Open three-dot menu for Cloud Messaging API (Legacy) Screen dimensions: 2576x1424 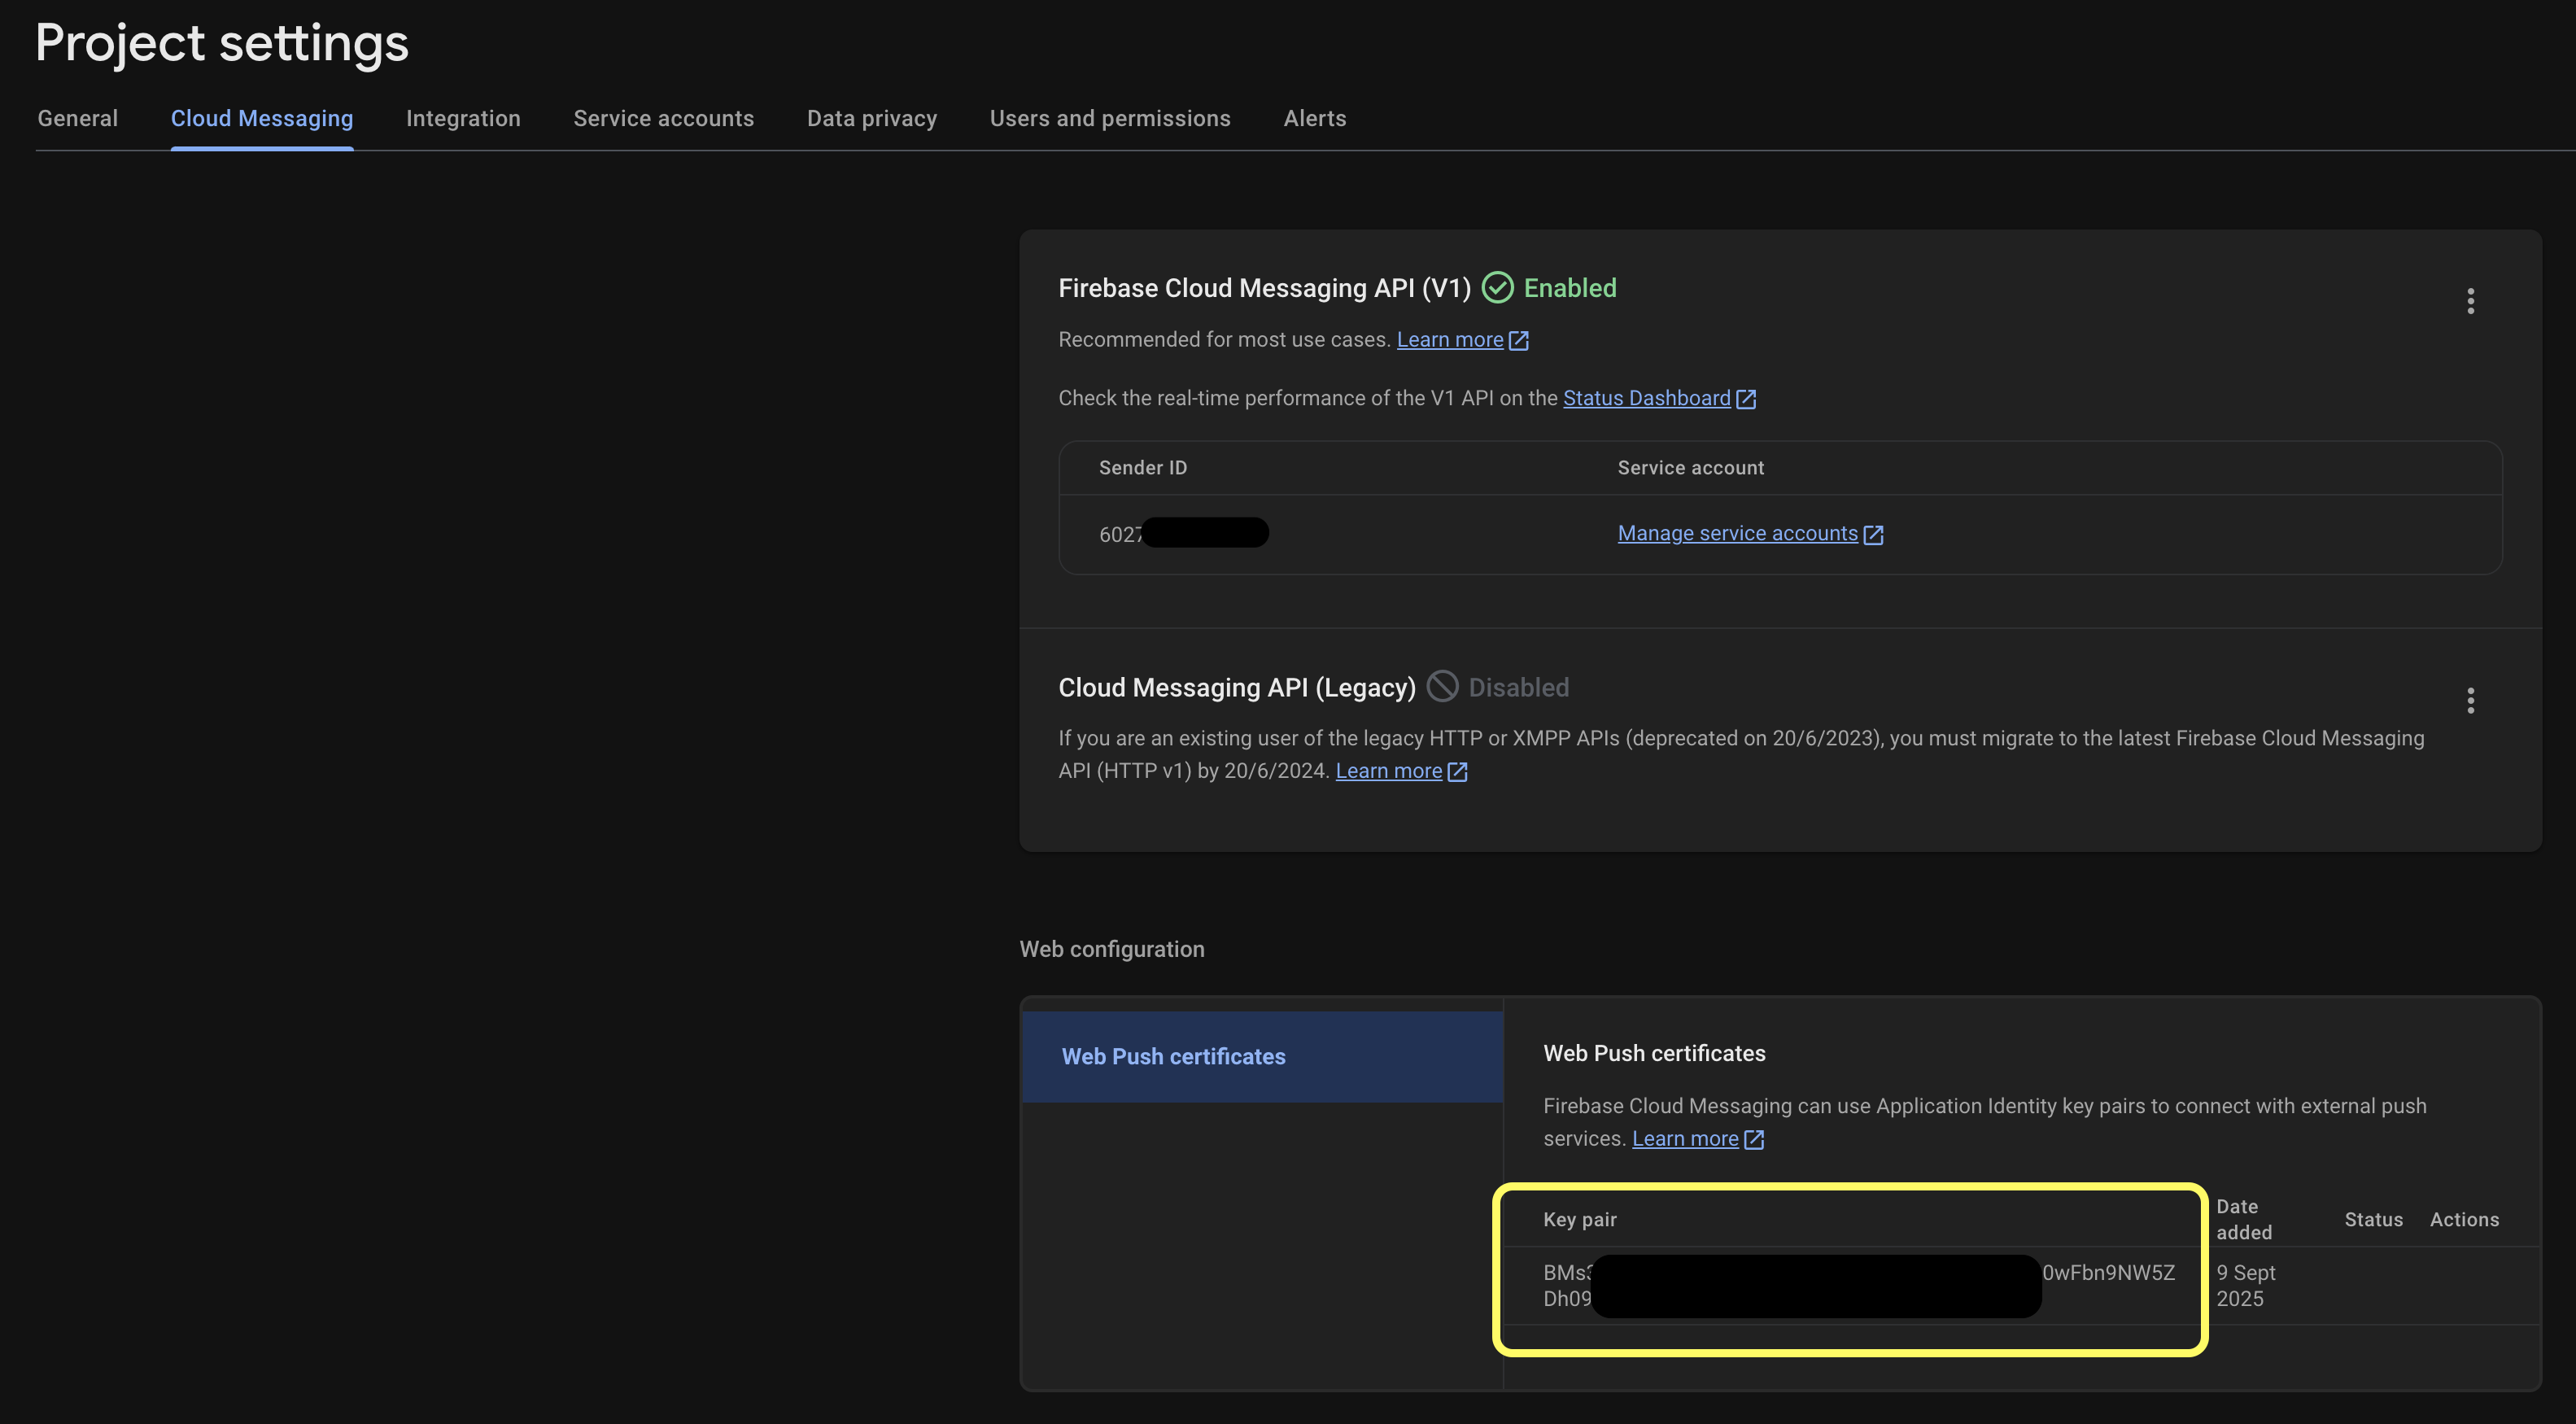coord(2470,700)
